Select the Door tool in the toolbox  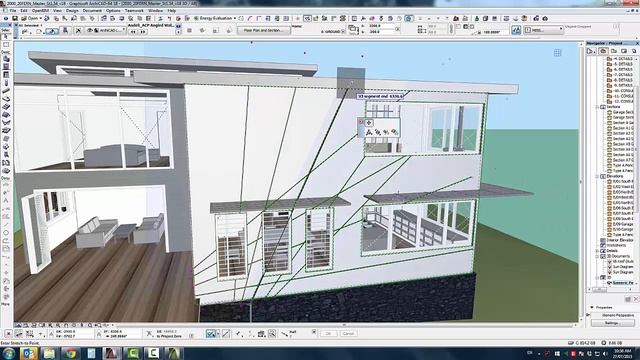(6, 66)
